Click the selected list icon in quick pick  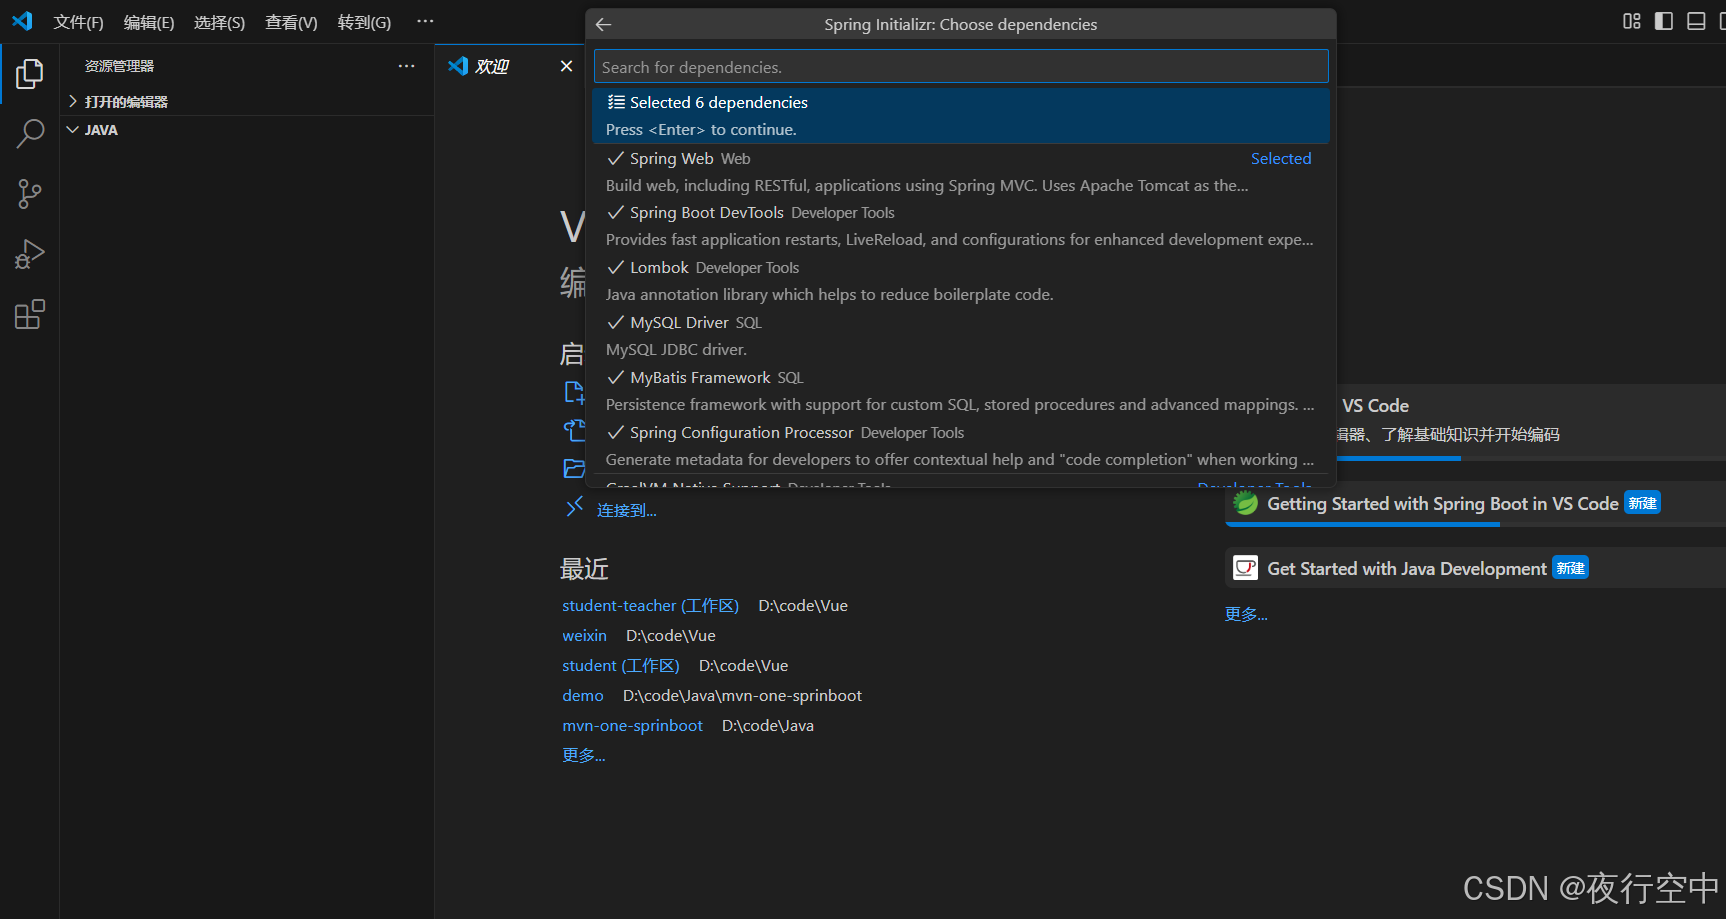(x=616, y=102)
